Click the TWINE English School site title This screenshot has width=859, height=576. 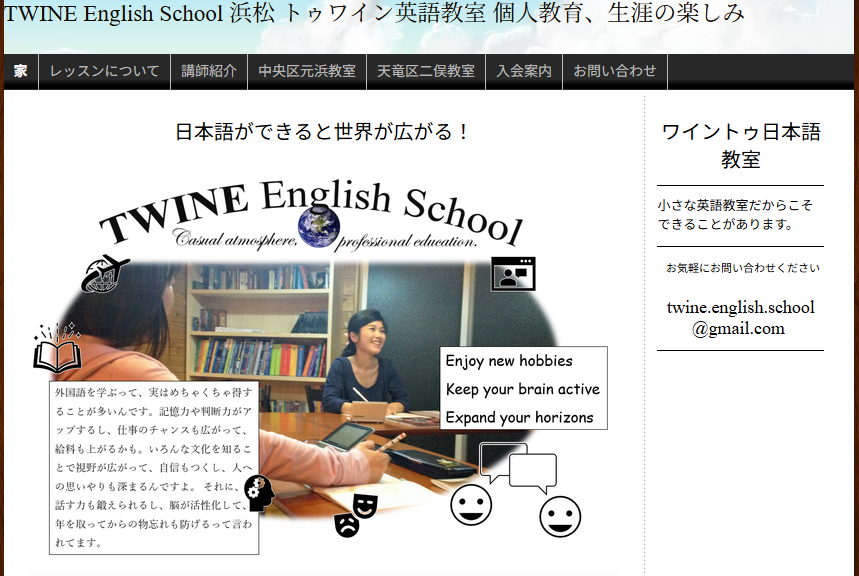[x=113, y=14]
